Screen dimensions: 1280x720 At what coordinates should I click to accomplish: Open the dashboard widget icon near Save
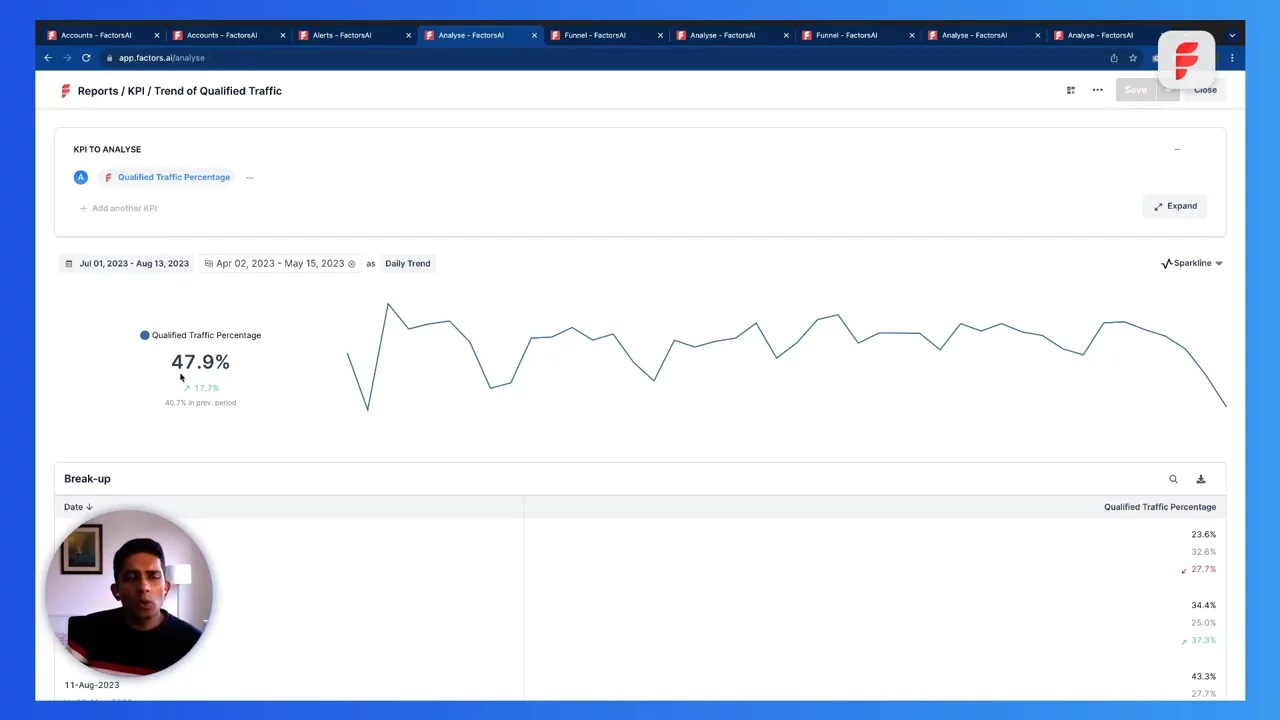[x=1070, y=90]
